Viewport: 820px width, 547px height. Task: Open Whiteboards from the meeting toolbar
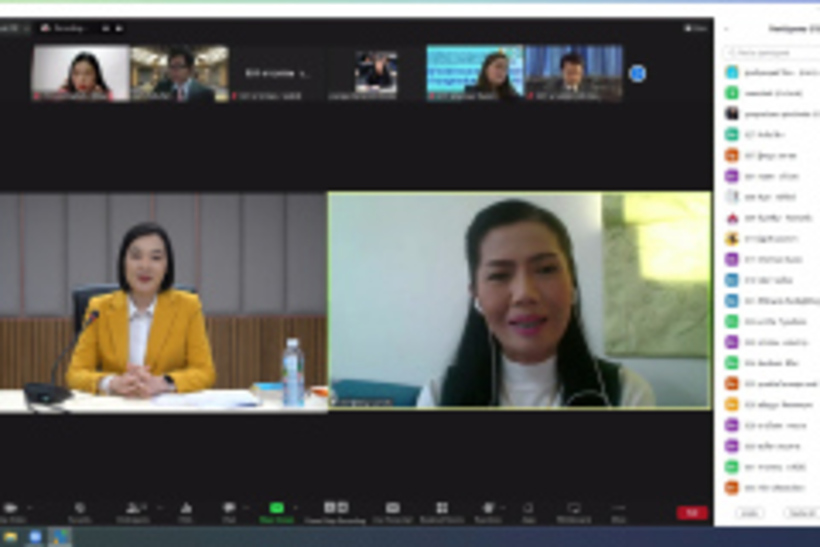574,512
